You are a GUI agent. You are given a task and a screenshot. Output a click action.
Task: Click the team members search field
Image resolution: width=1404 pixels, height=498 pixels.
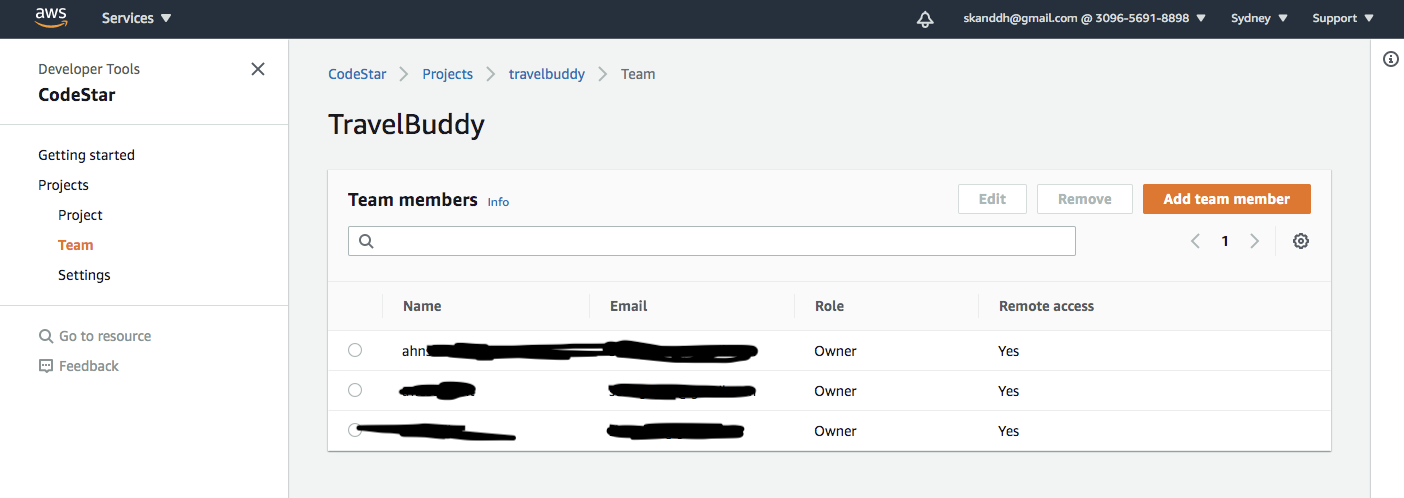point(712,241)
